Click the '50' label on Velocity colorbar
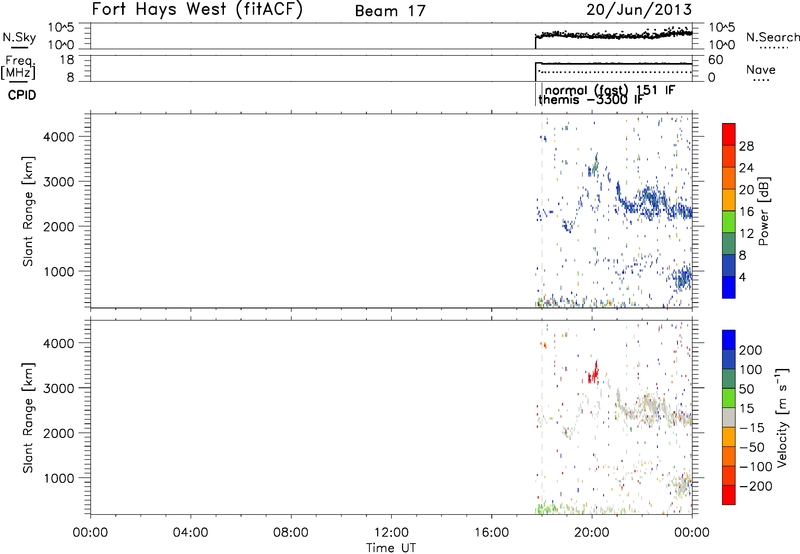800x554 pixels. coord(746,389)
